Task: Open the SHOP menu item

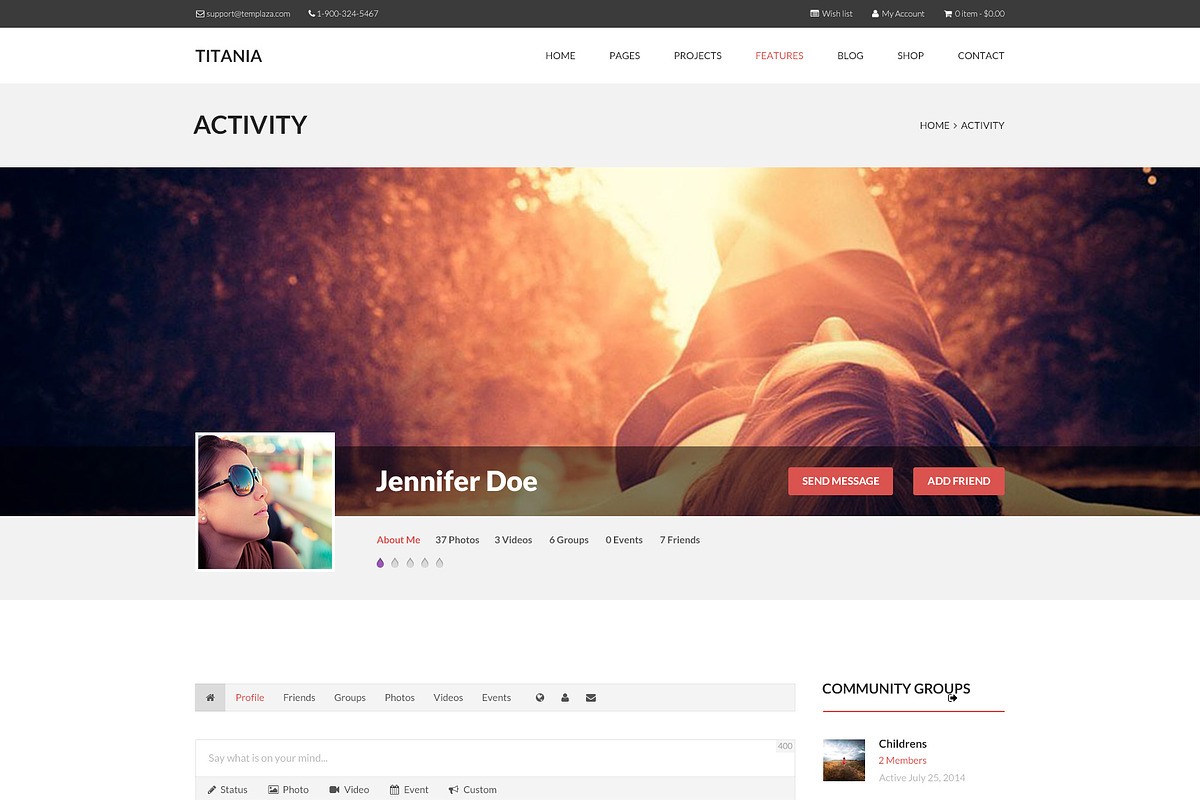Action: (x=910, y=56)
